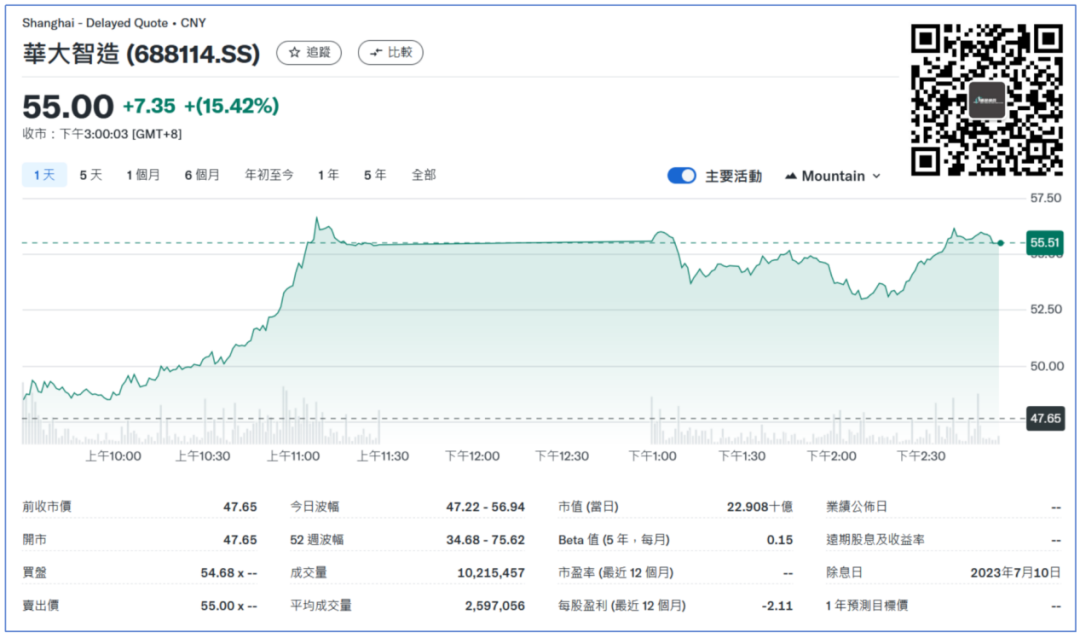Click the 47.65 previous close marker
The width and height of the screenshot is (1080, 638).
1045,419
